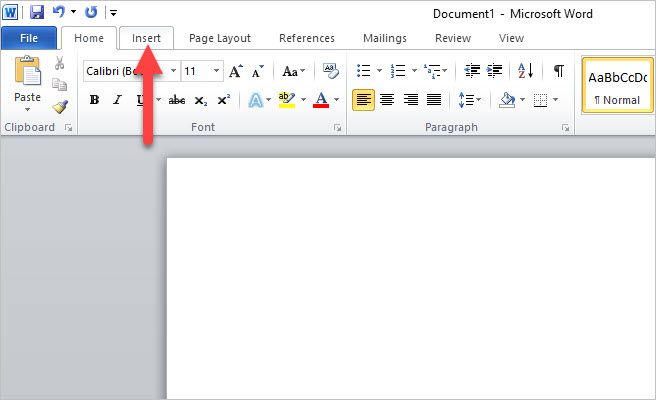This screenshot has height=400, width=656.
Task: Open highlight color dropdown arrow
Action: coord(303,100)
